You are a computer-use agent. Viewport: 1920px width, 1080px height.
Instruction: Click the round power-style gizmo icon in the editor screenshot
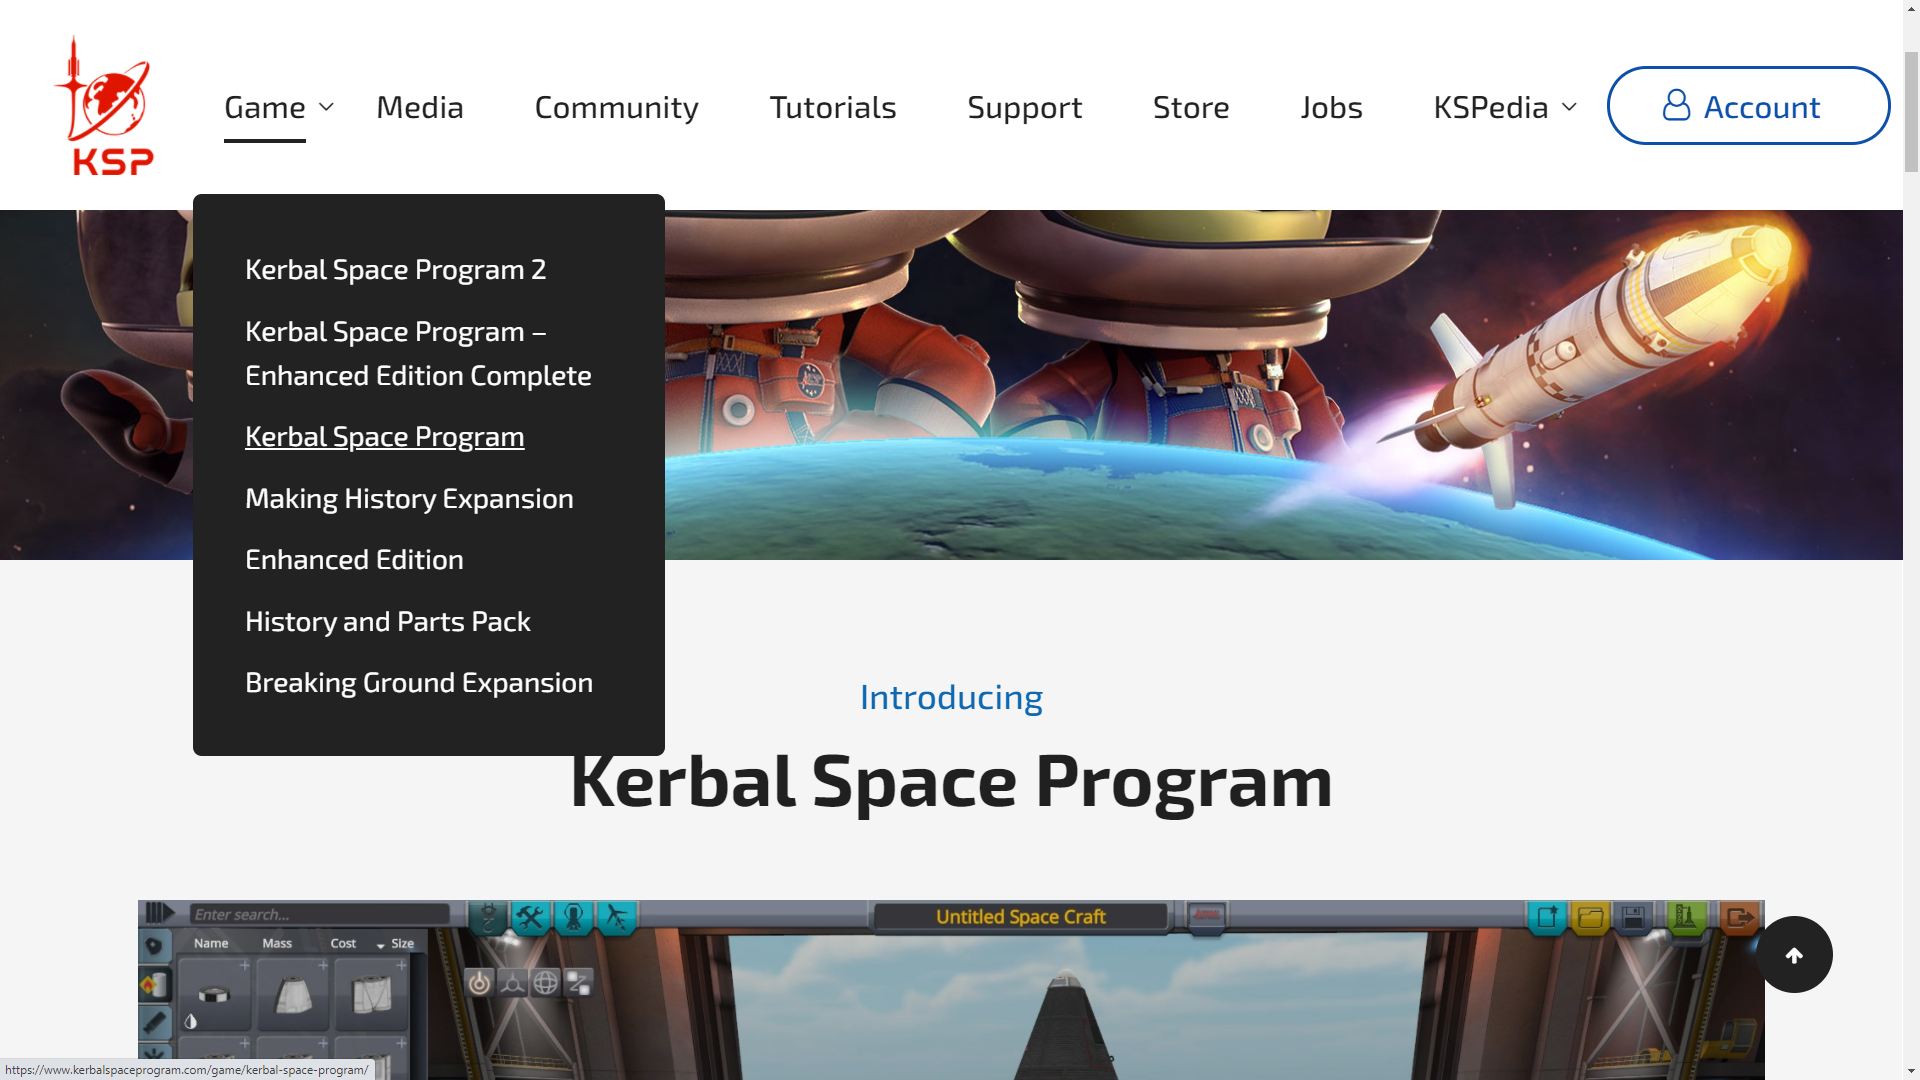(x=480, y=983)
